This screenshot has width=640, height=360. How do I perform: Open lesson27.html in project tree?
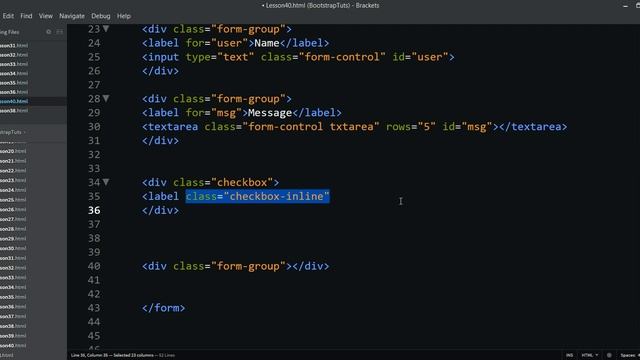pos(13,219)
